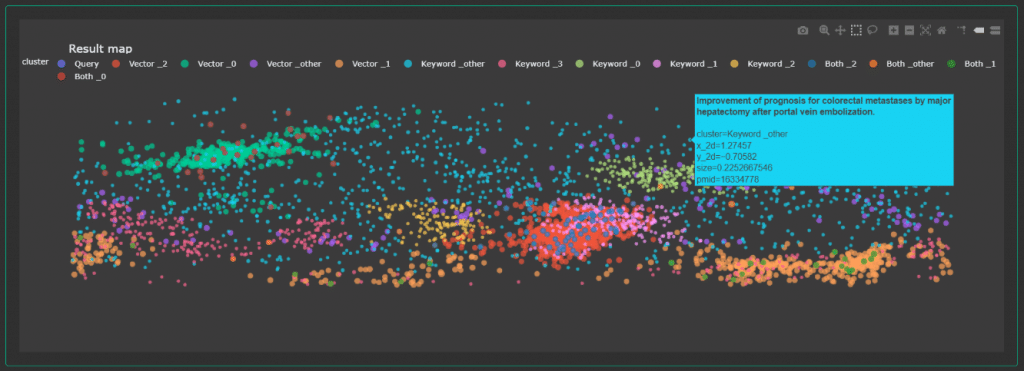The image size is (1024, 371).
Task: Click tooltip value 'x_2d=1.27457'
Action: point(724,145)
